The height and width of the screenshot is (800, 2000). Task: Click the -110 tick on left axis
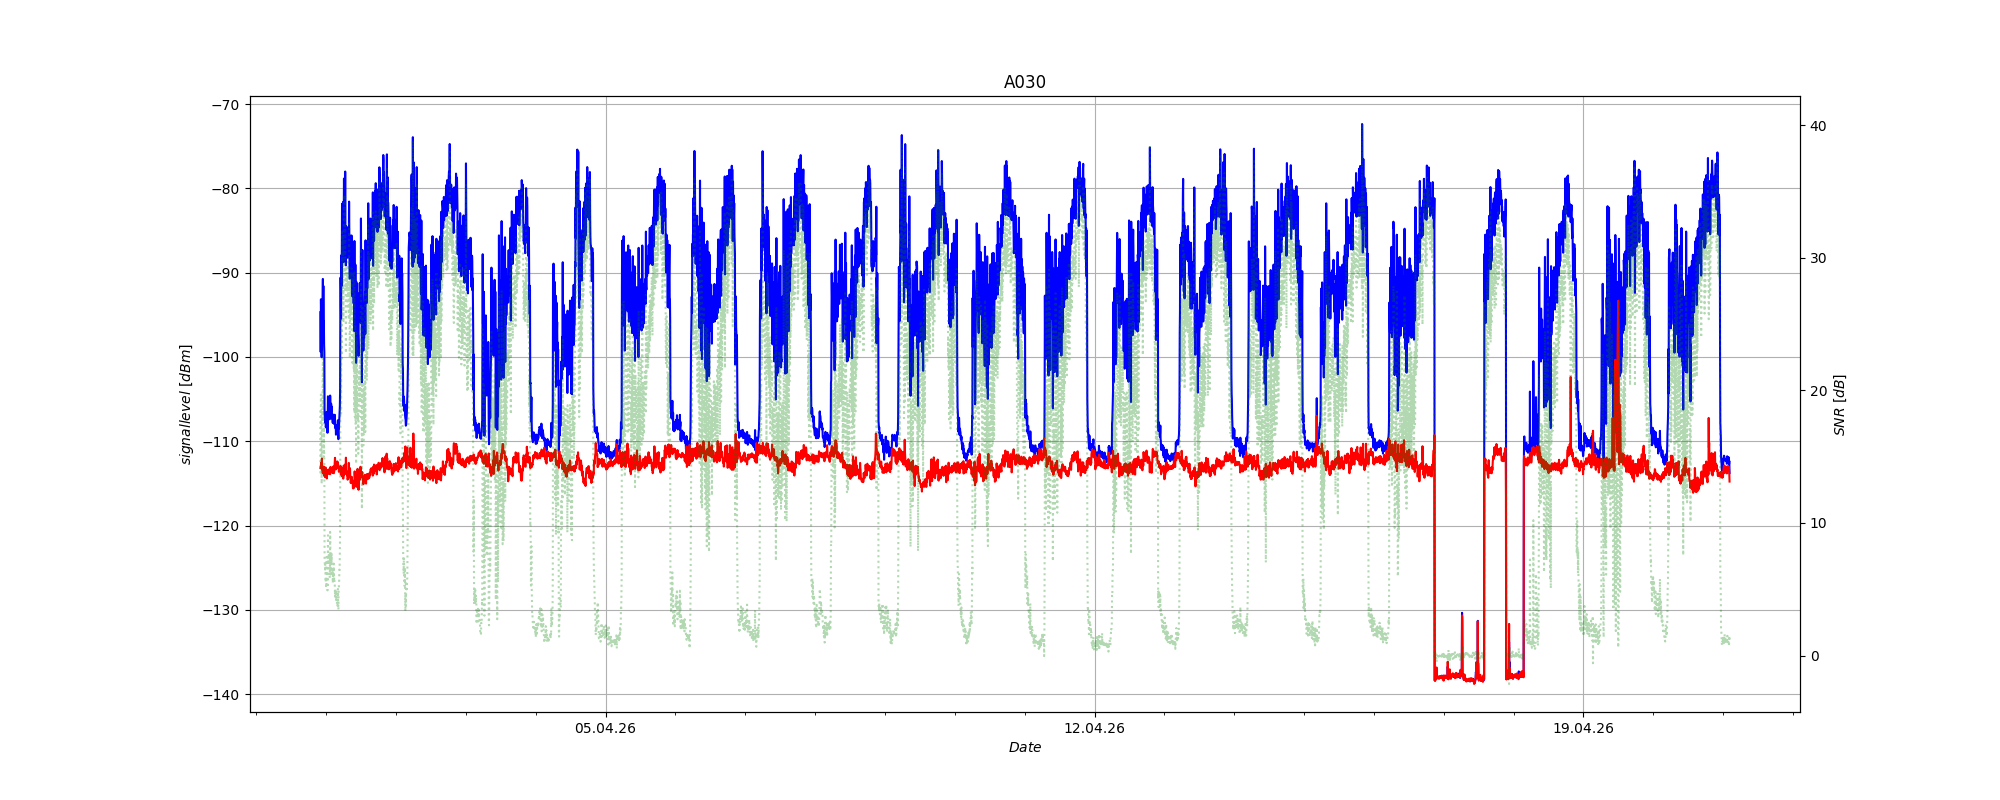pos(222,442)
